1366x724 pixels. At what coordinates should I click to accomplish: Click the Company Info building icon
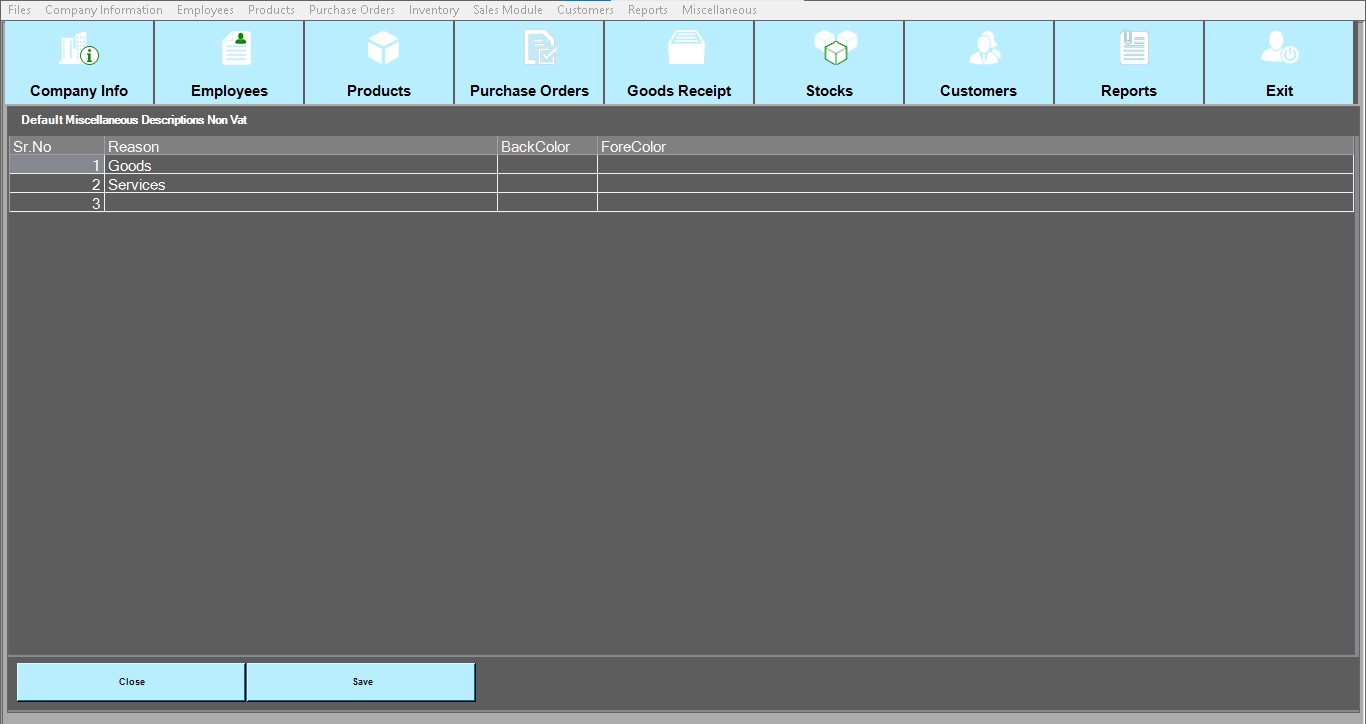[x=79, y=49]
